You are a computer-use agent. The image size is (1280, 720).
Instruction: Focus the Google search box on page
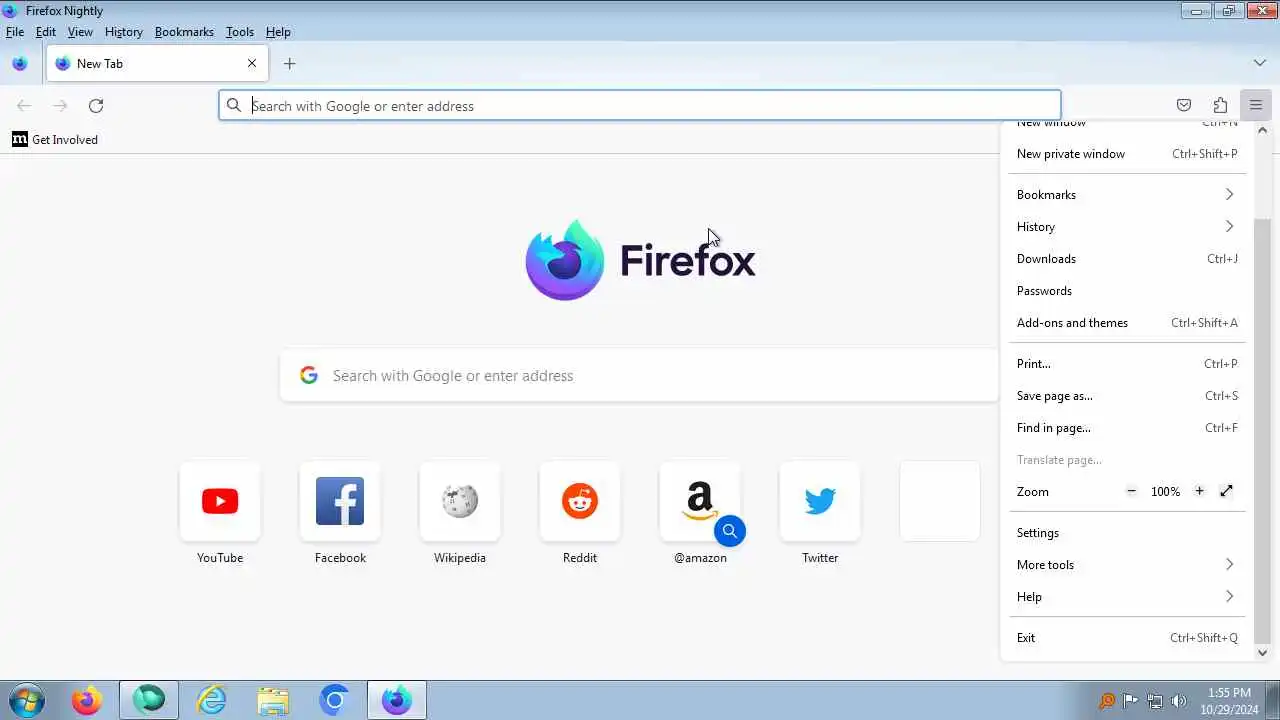pyautogui.click(x=640, y=376)
